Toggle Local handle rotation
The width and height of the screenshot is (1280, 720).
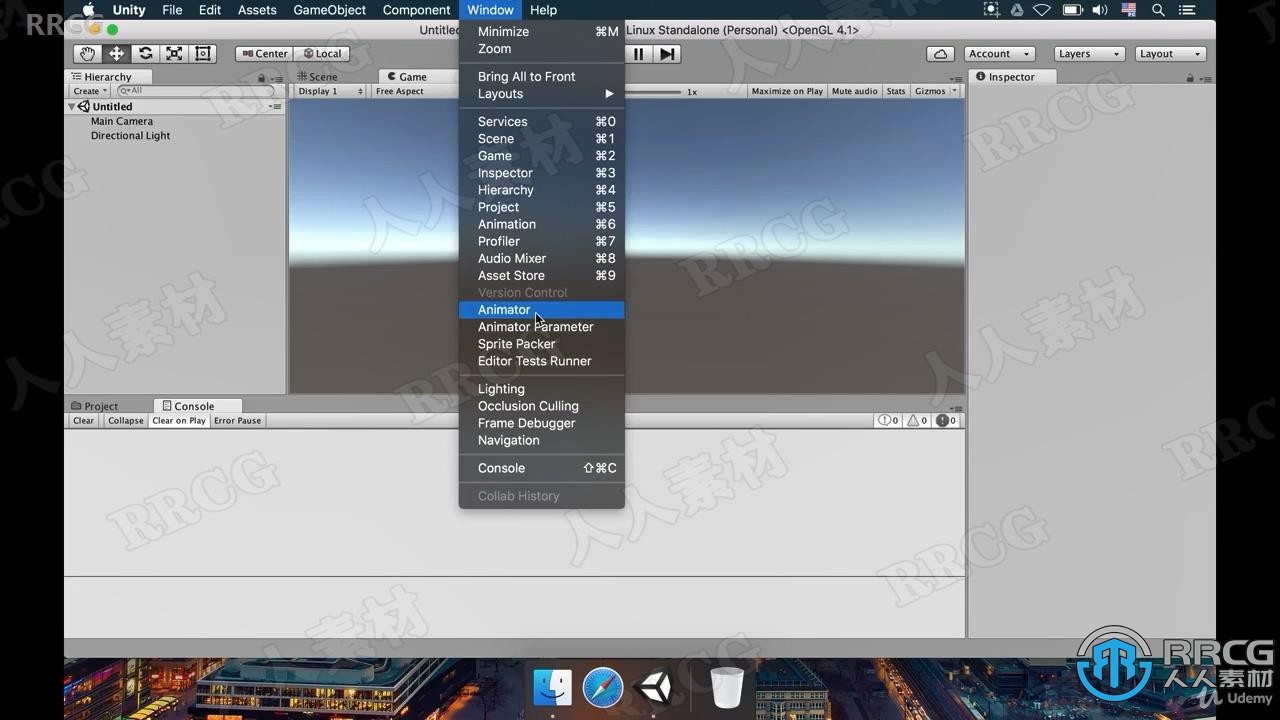tap(322, 54)
